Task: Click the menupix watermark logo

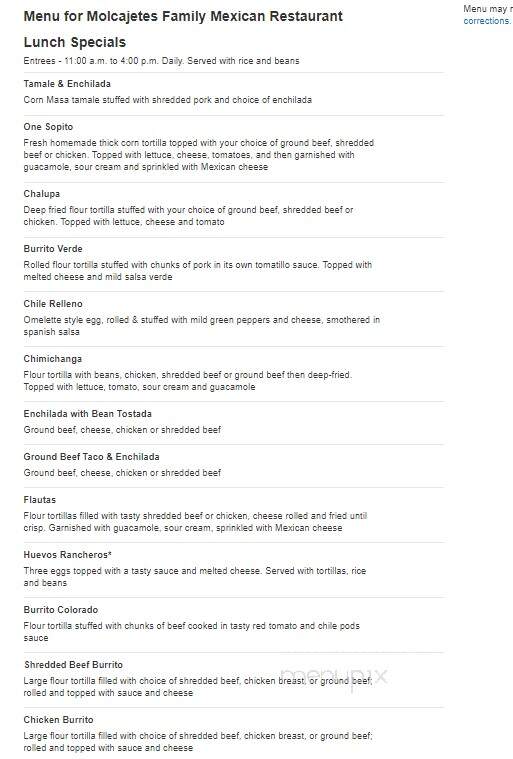Action: coord(334,678)
